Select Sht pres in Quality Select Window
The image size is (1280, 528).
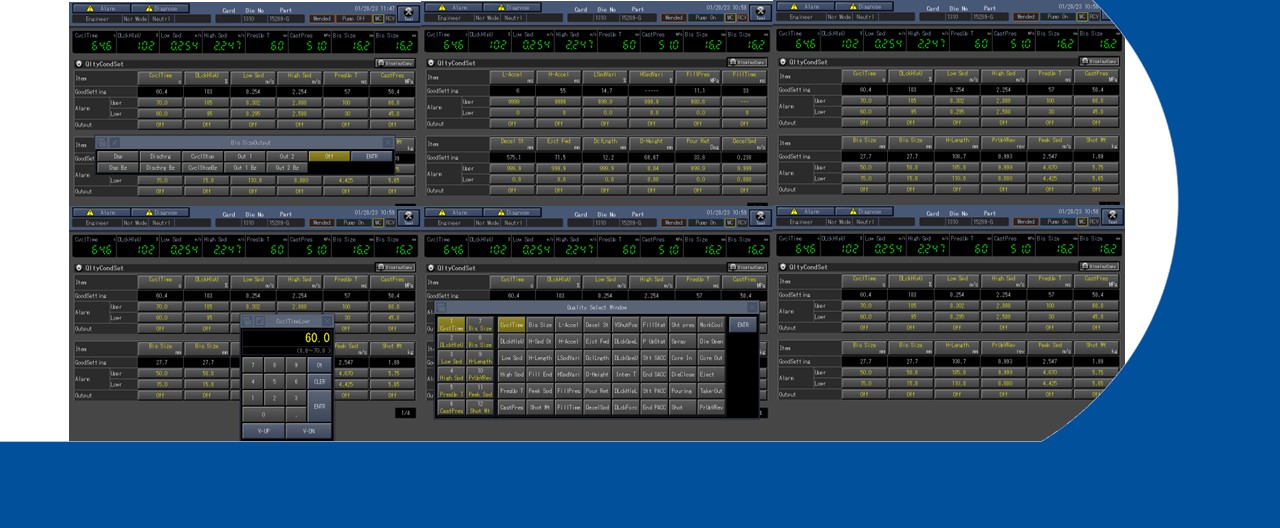pyautogui.click(x=683, y=325)
